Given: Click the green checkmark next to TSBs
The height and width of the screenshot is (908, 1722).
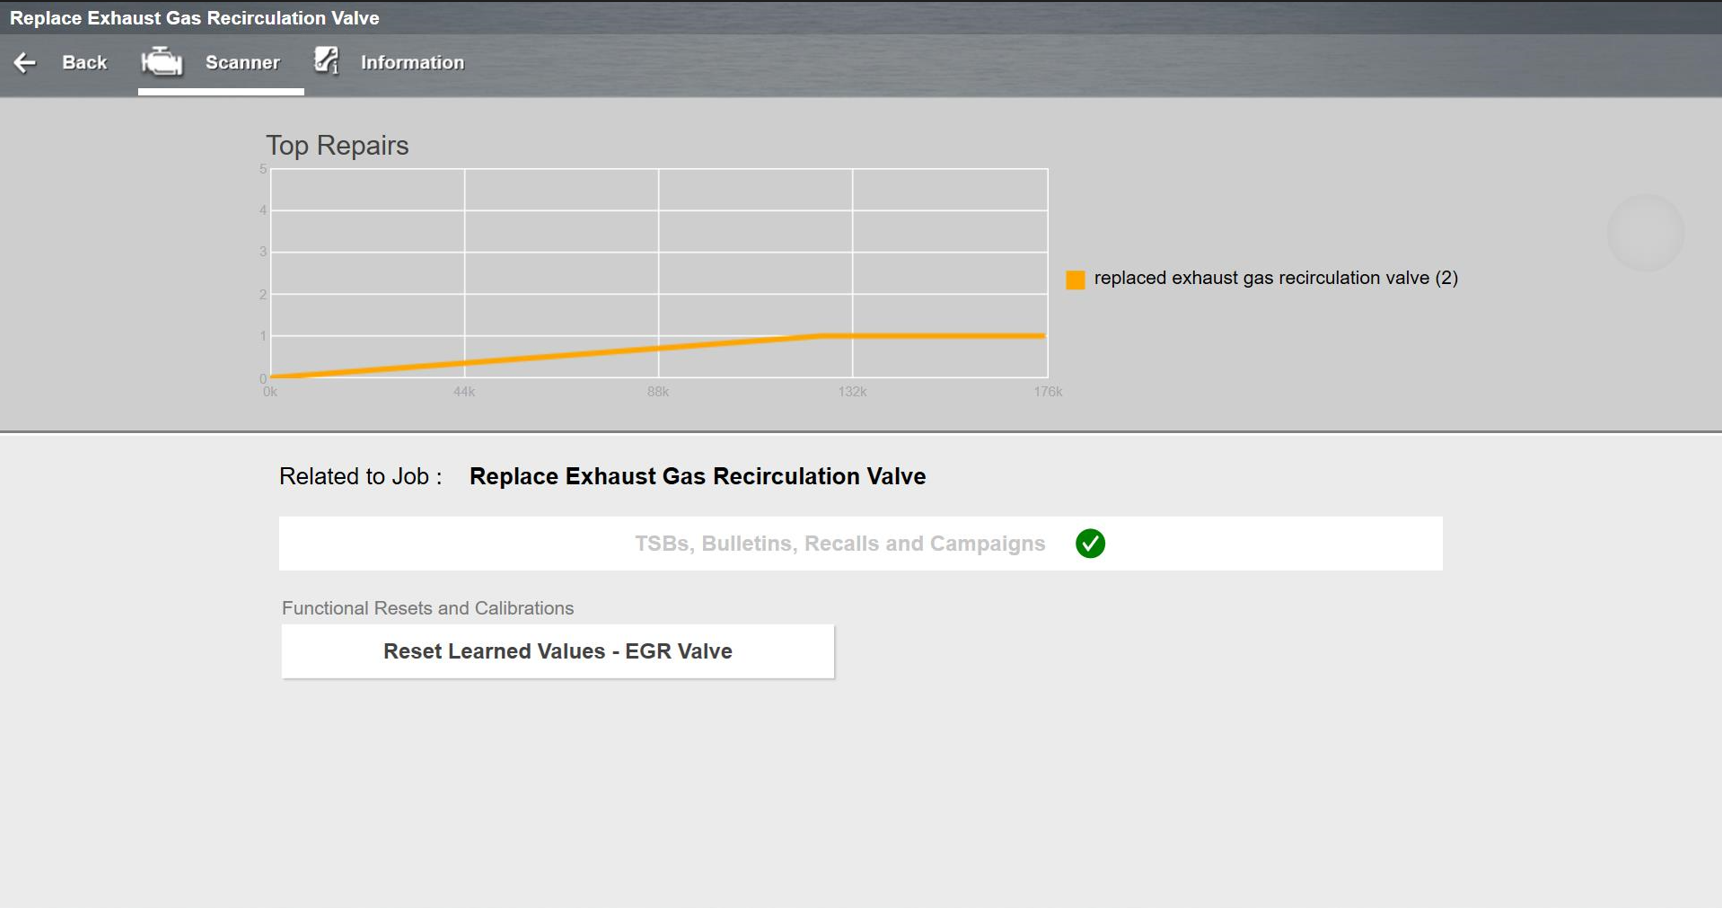Looking at the screenshot, I should pyautogui.click(x=1090, y=543).
